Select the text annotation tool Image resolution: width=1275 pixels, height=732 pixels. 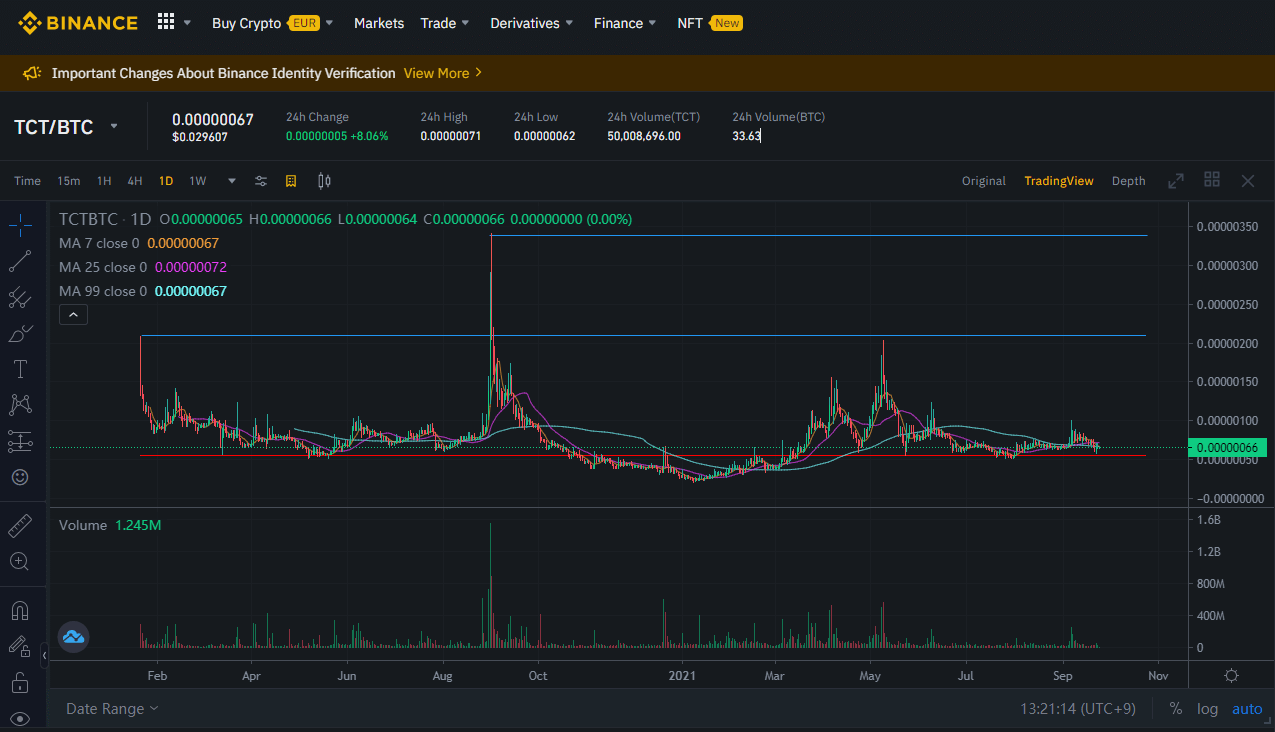coord(19,369)
